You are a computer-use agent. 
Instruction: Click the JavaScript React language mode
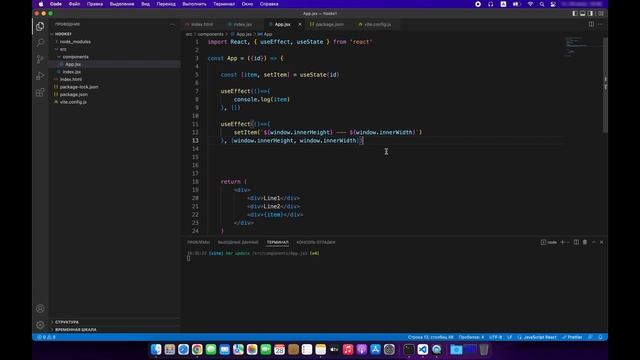[540, 337]
